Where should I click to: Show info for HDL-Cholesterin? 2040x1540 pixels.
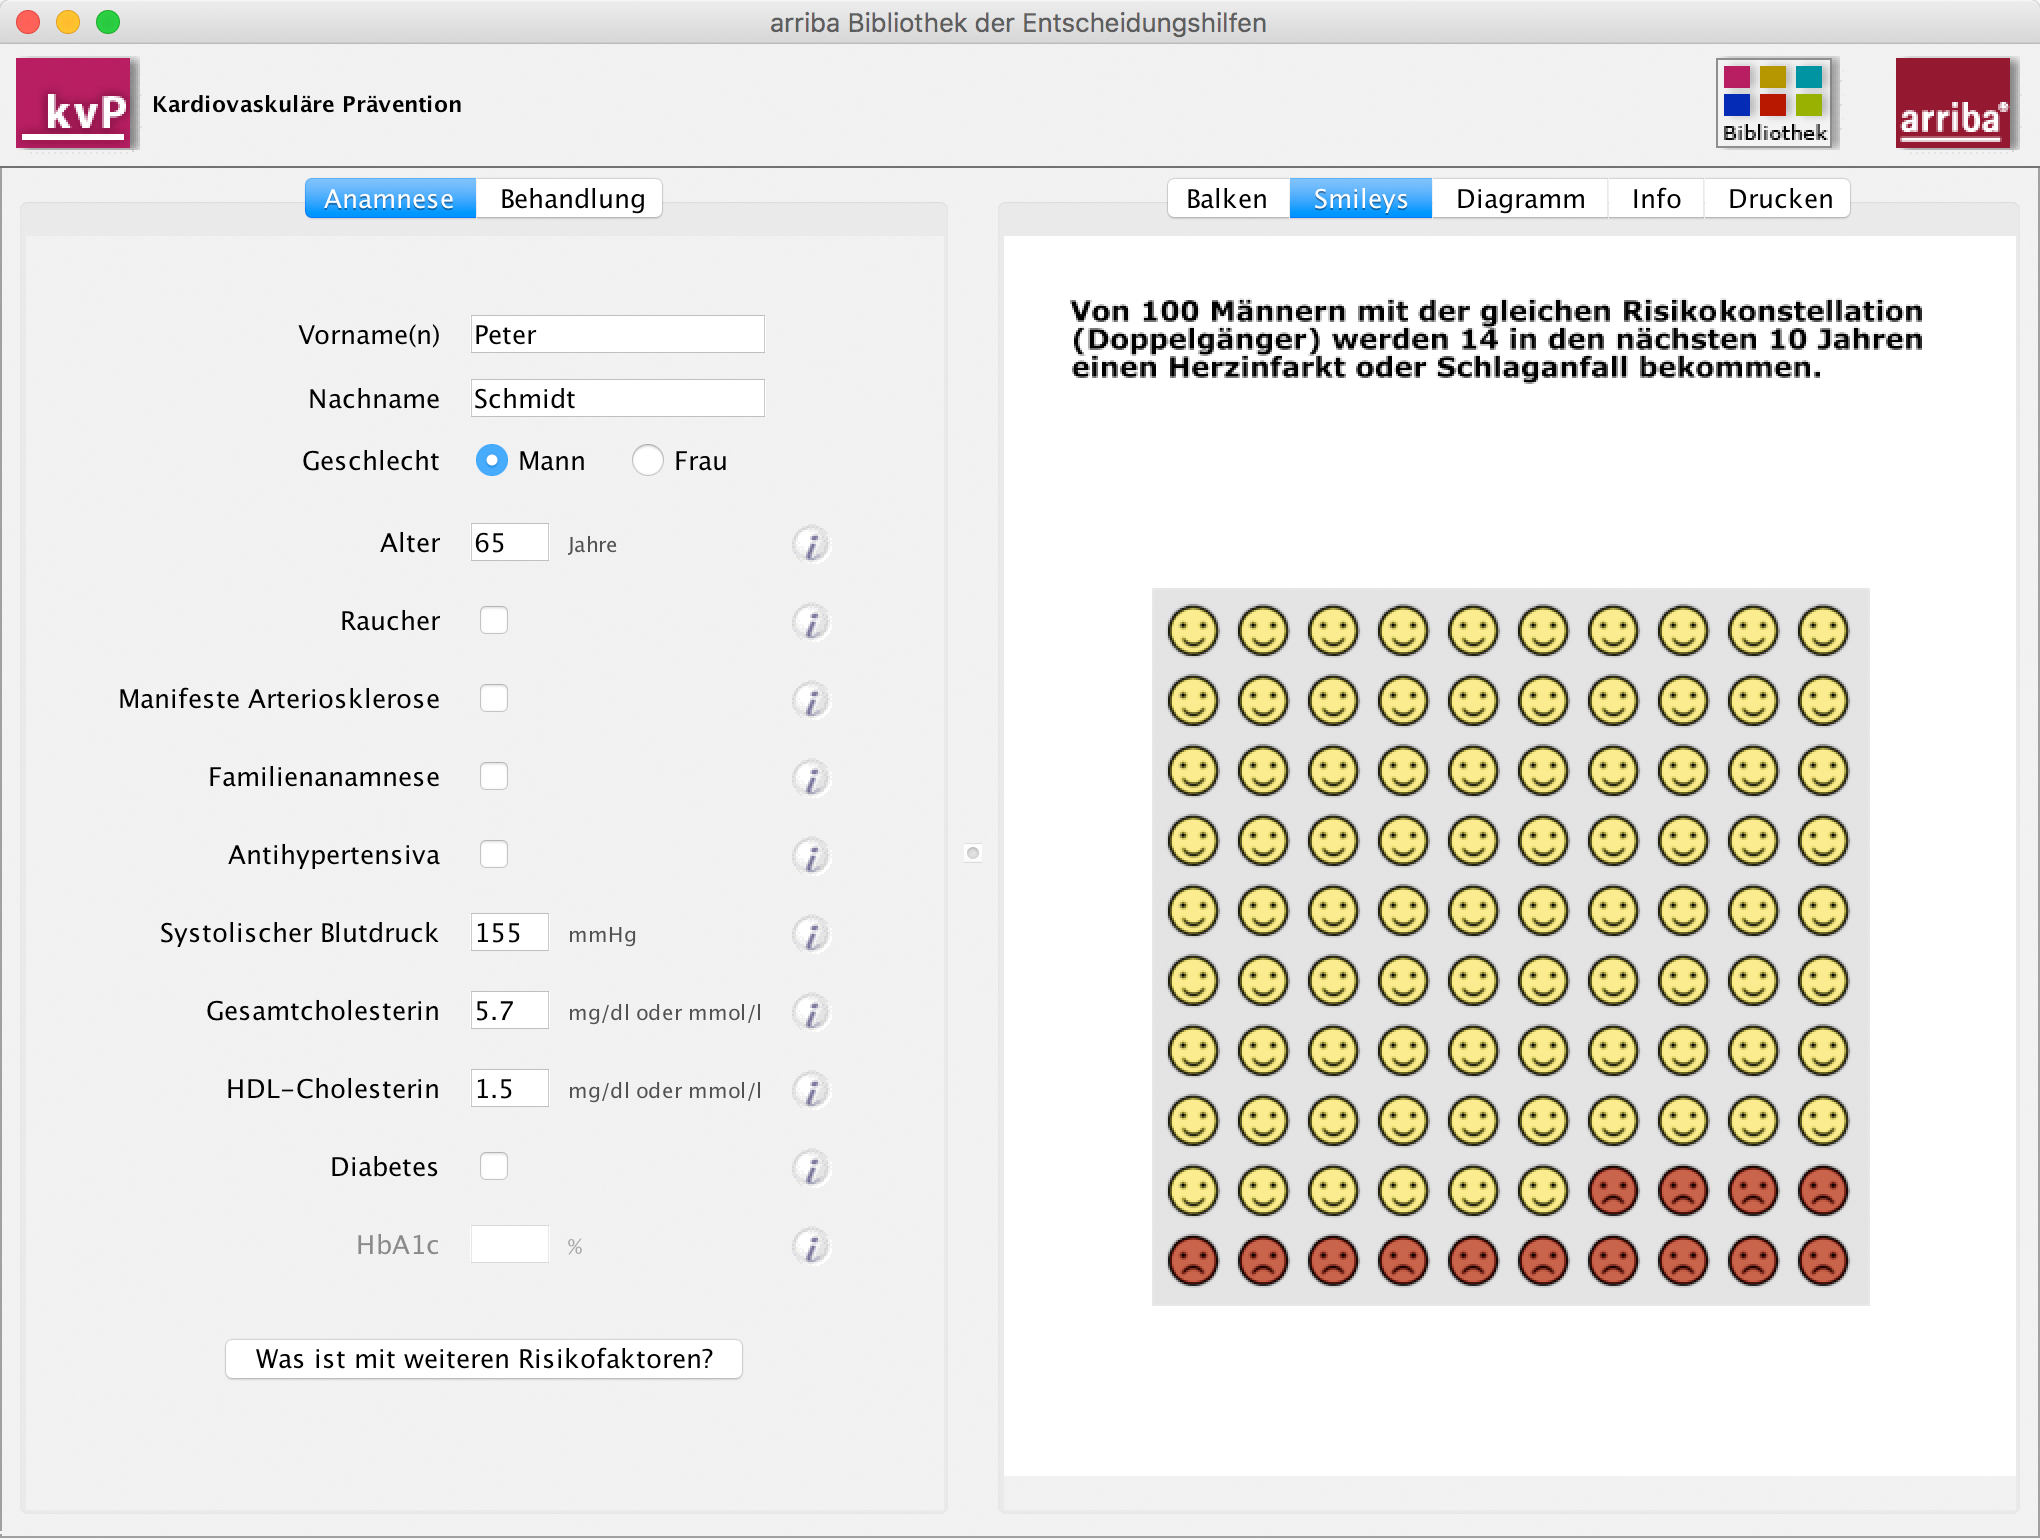click(x=811, y=1091)
